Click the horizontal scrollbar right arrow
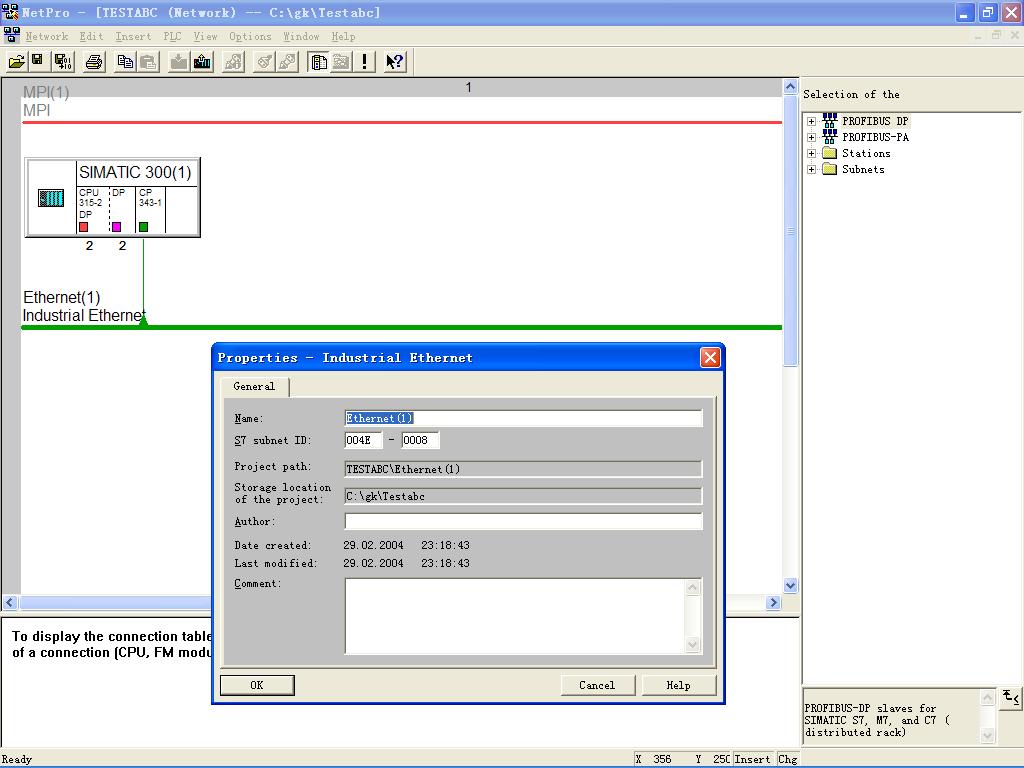The height and width of the screenshot is (768, 1024). [773, 602]
